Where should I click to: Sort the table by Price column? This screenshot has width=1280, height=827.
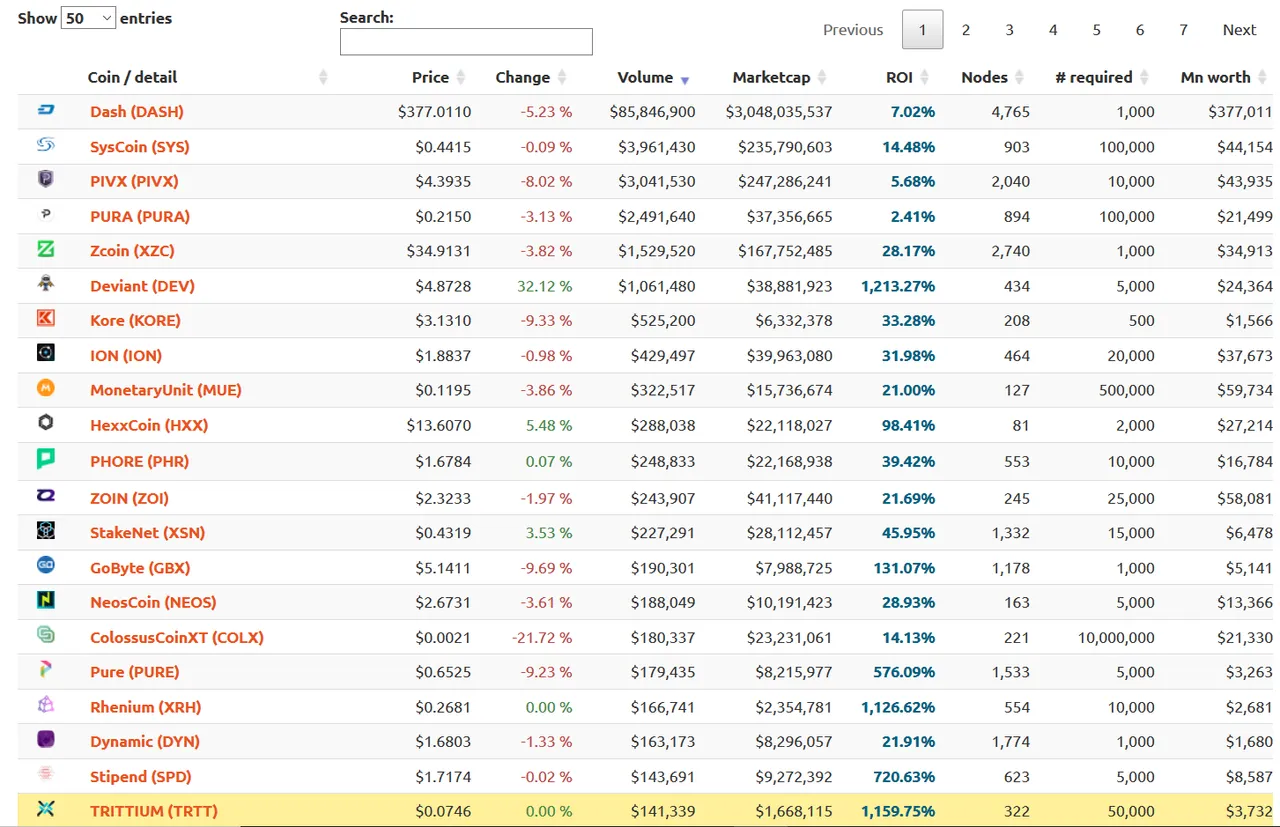pyautogui.click(x=438, y=77)
